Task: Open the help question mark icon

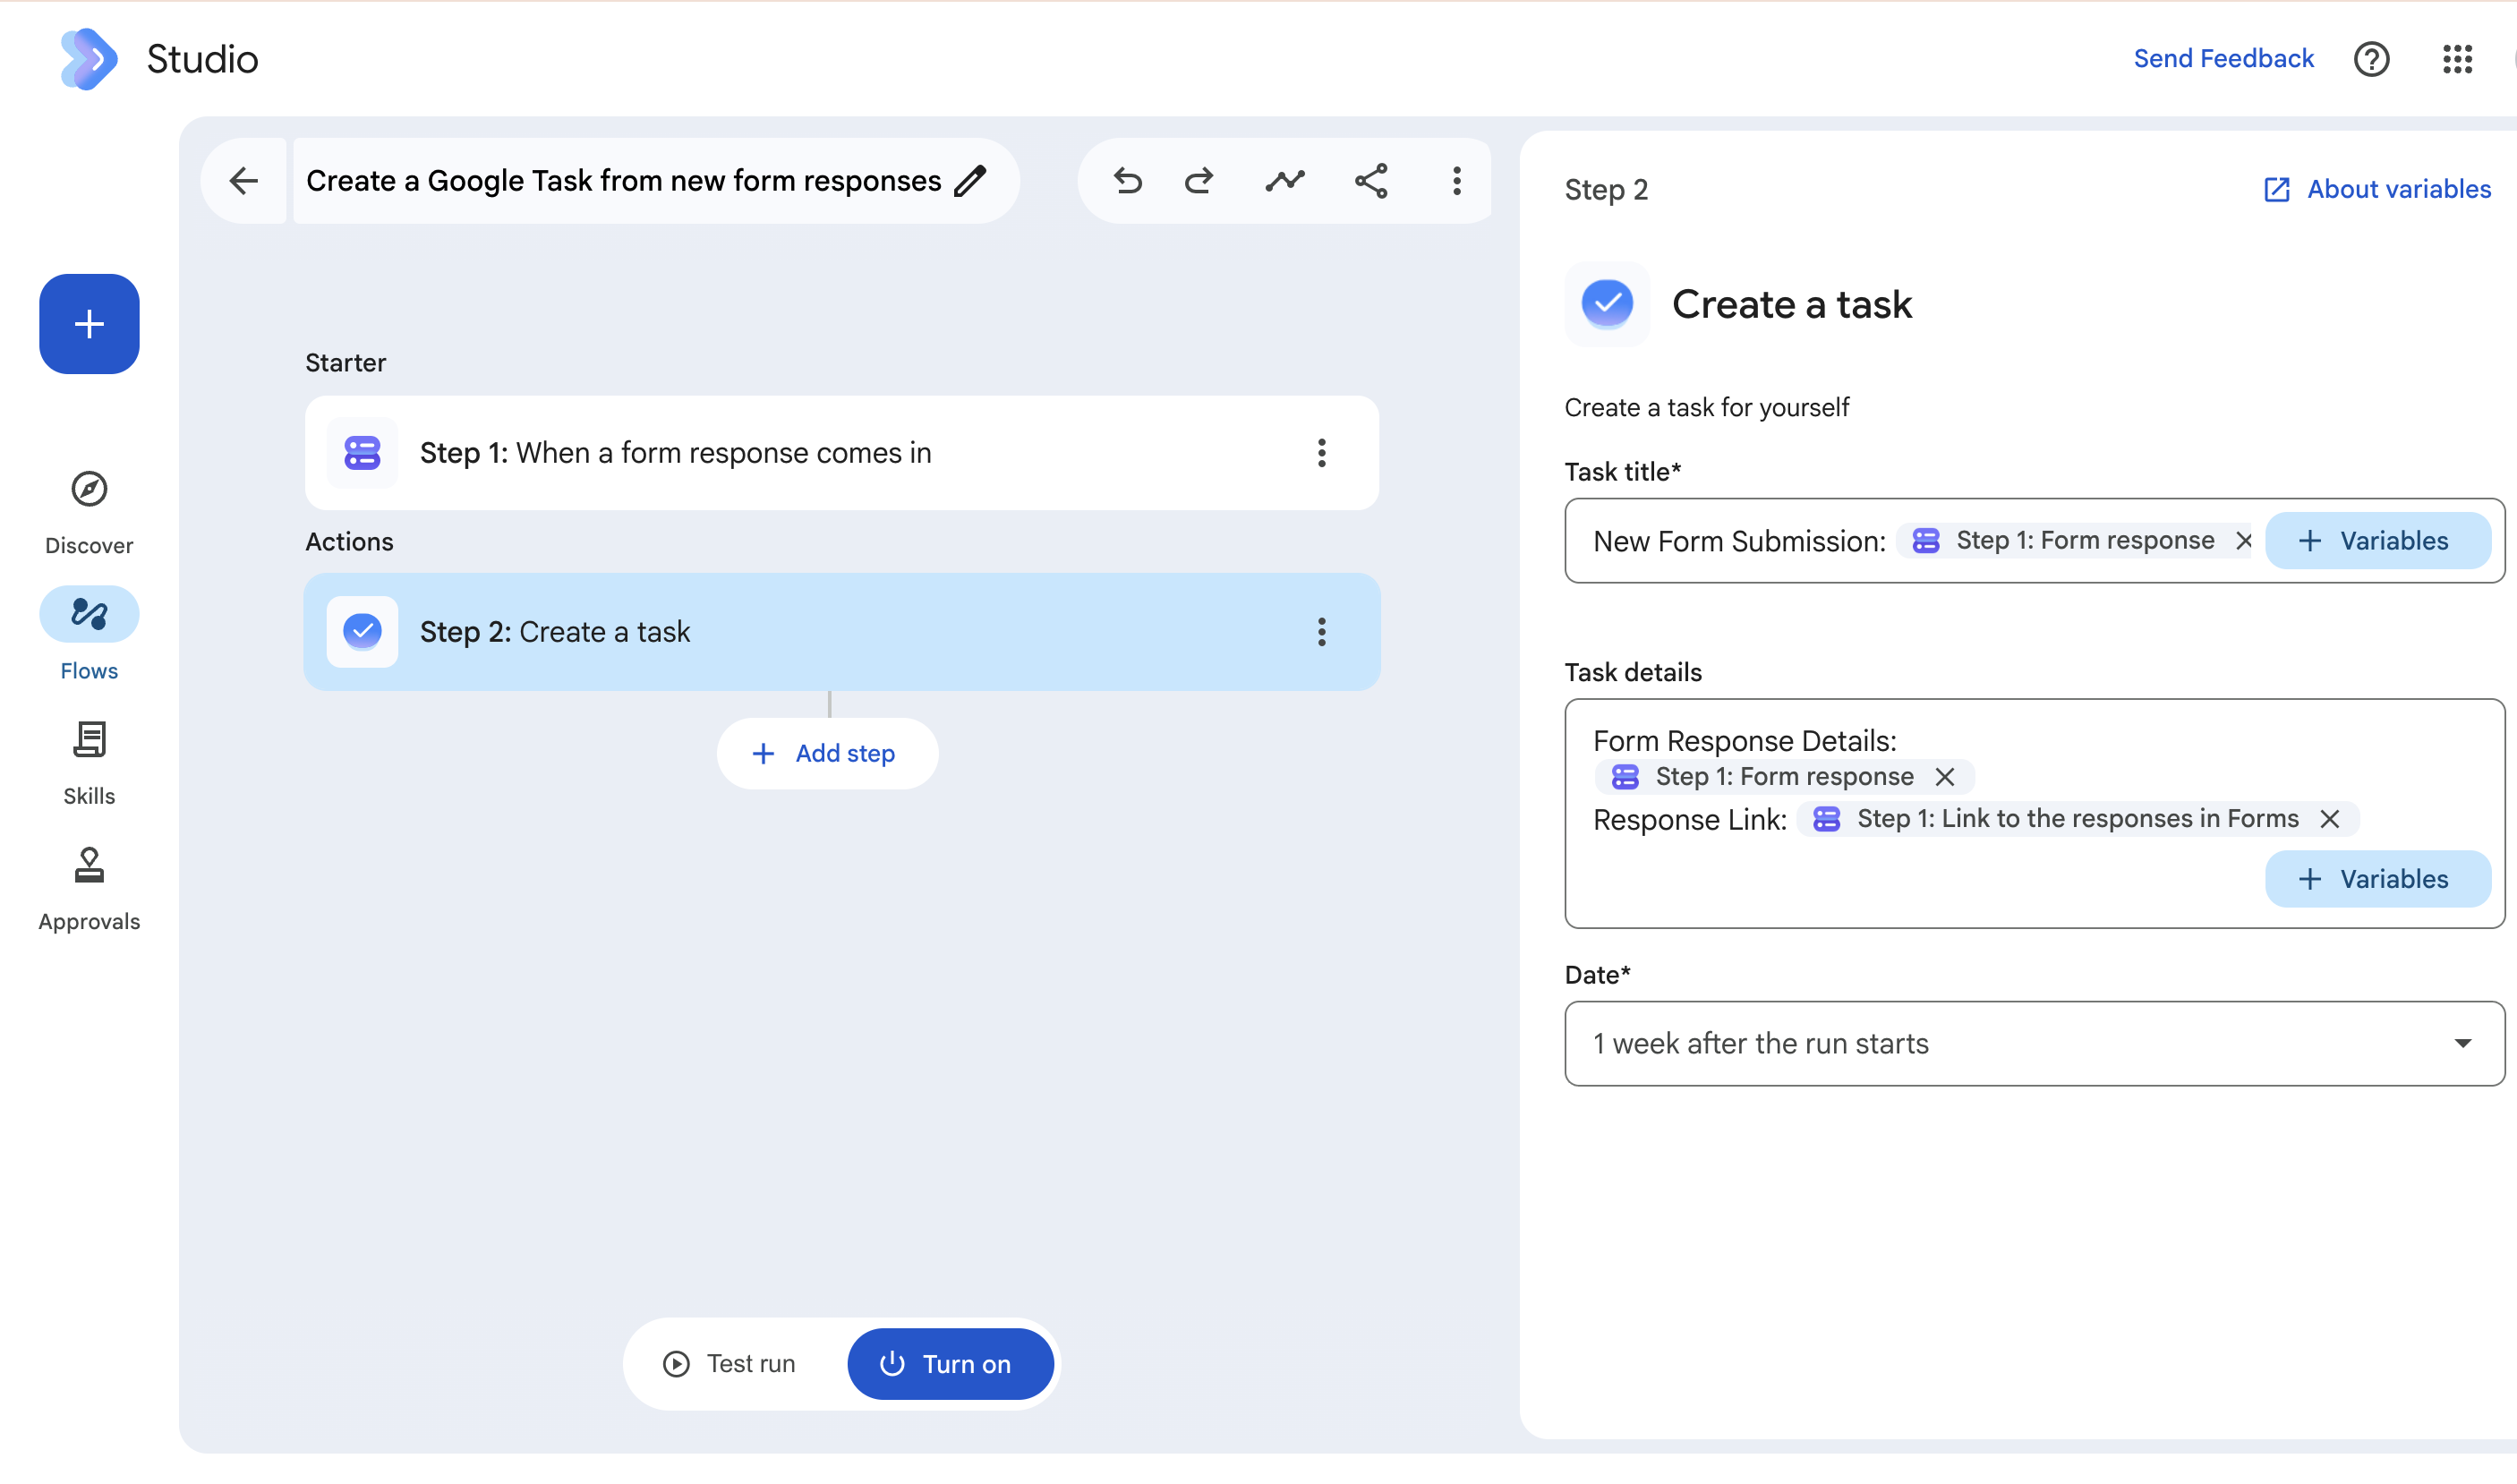Action: [2371, 59]
